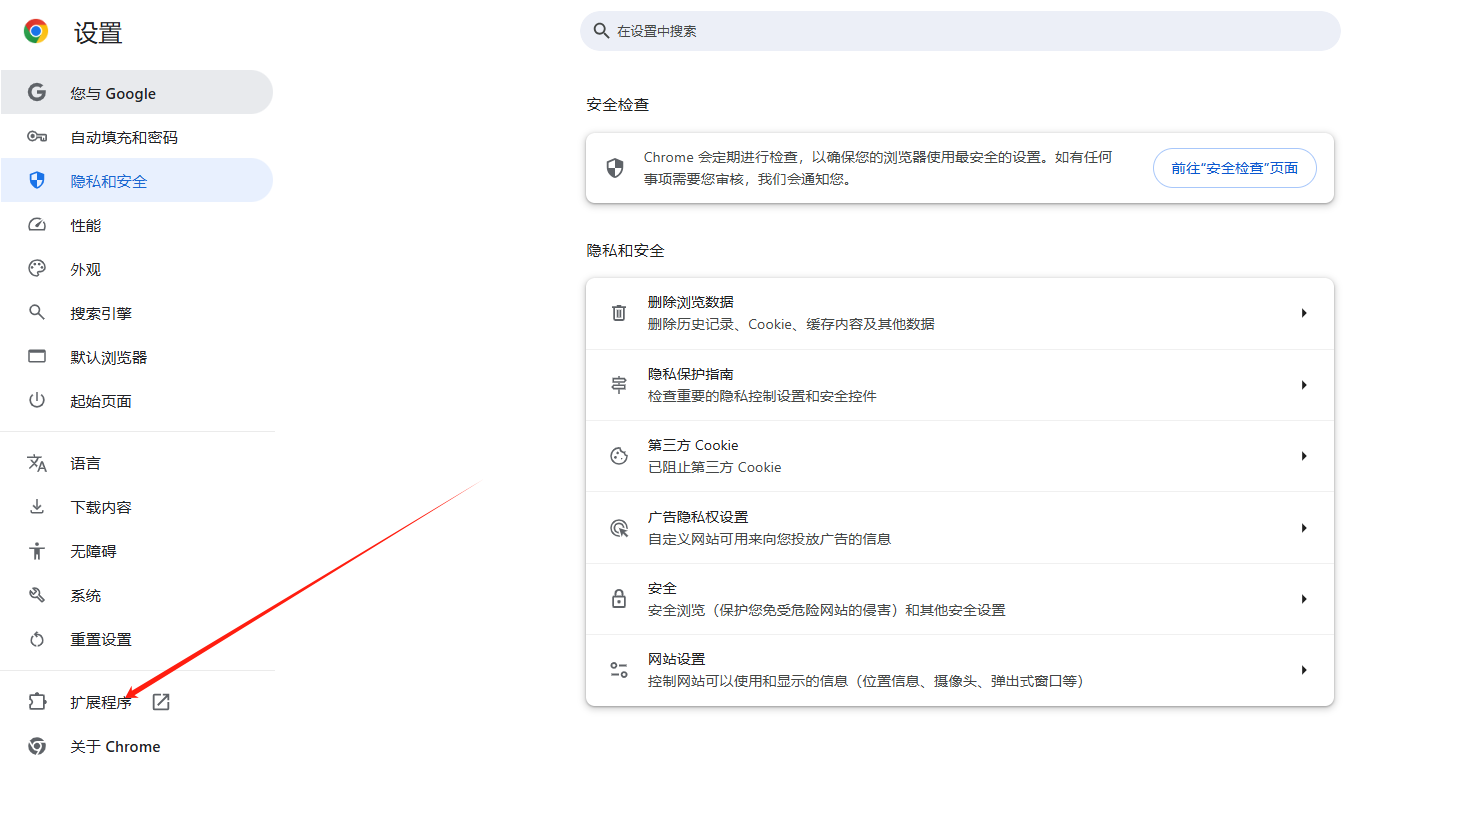Click the signpost icon for 隐私保护指南

point(619,385)
